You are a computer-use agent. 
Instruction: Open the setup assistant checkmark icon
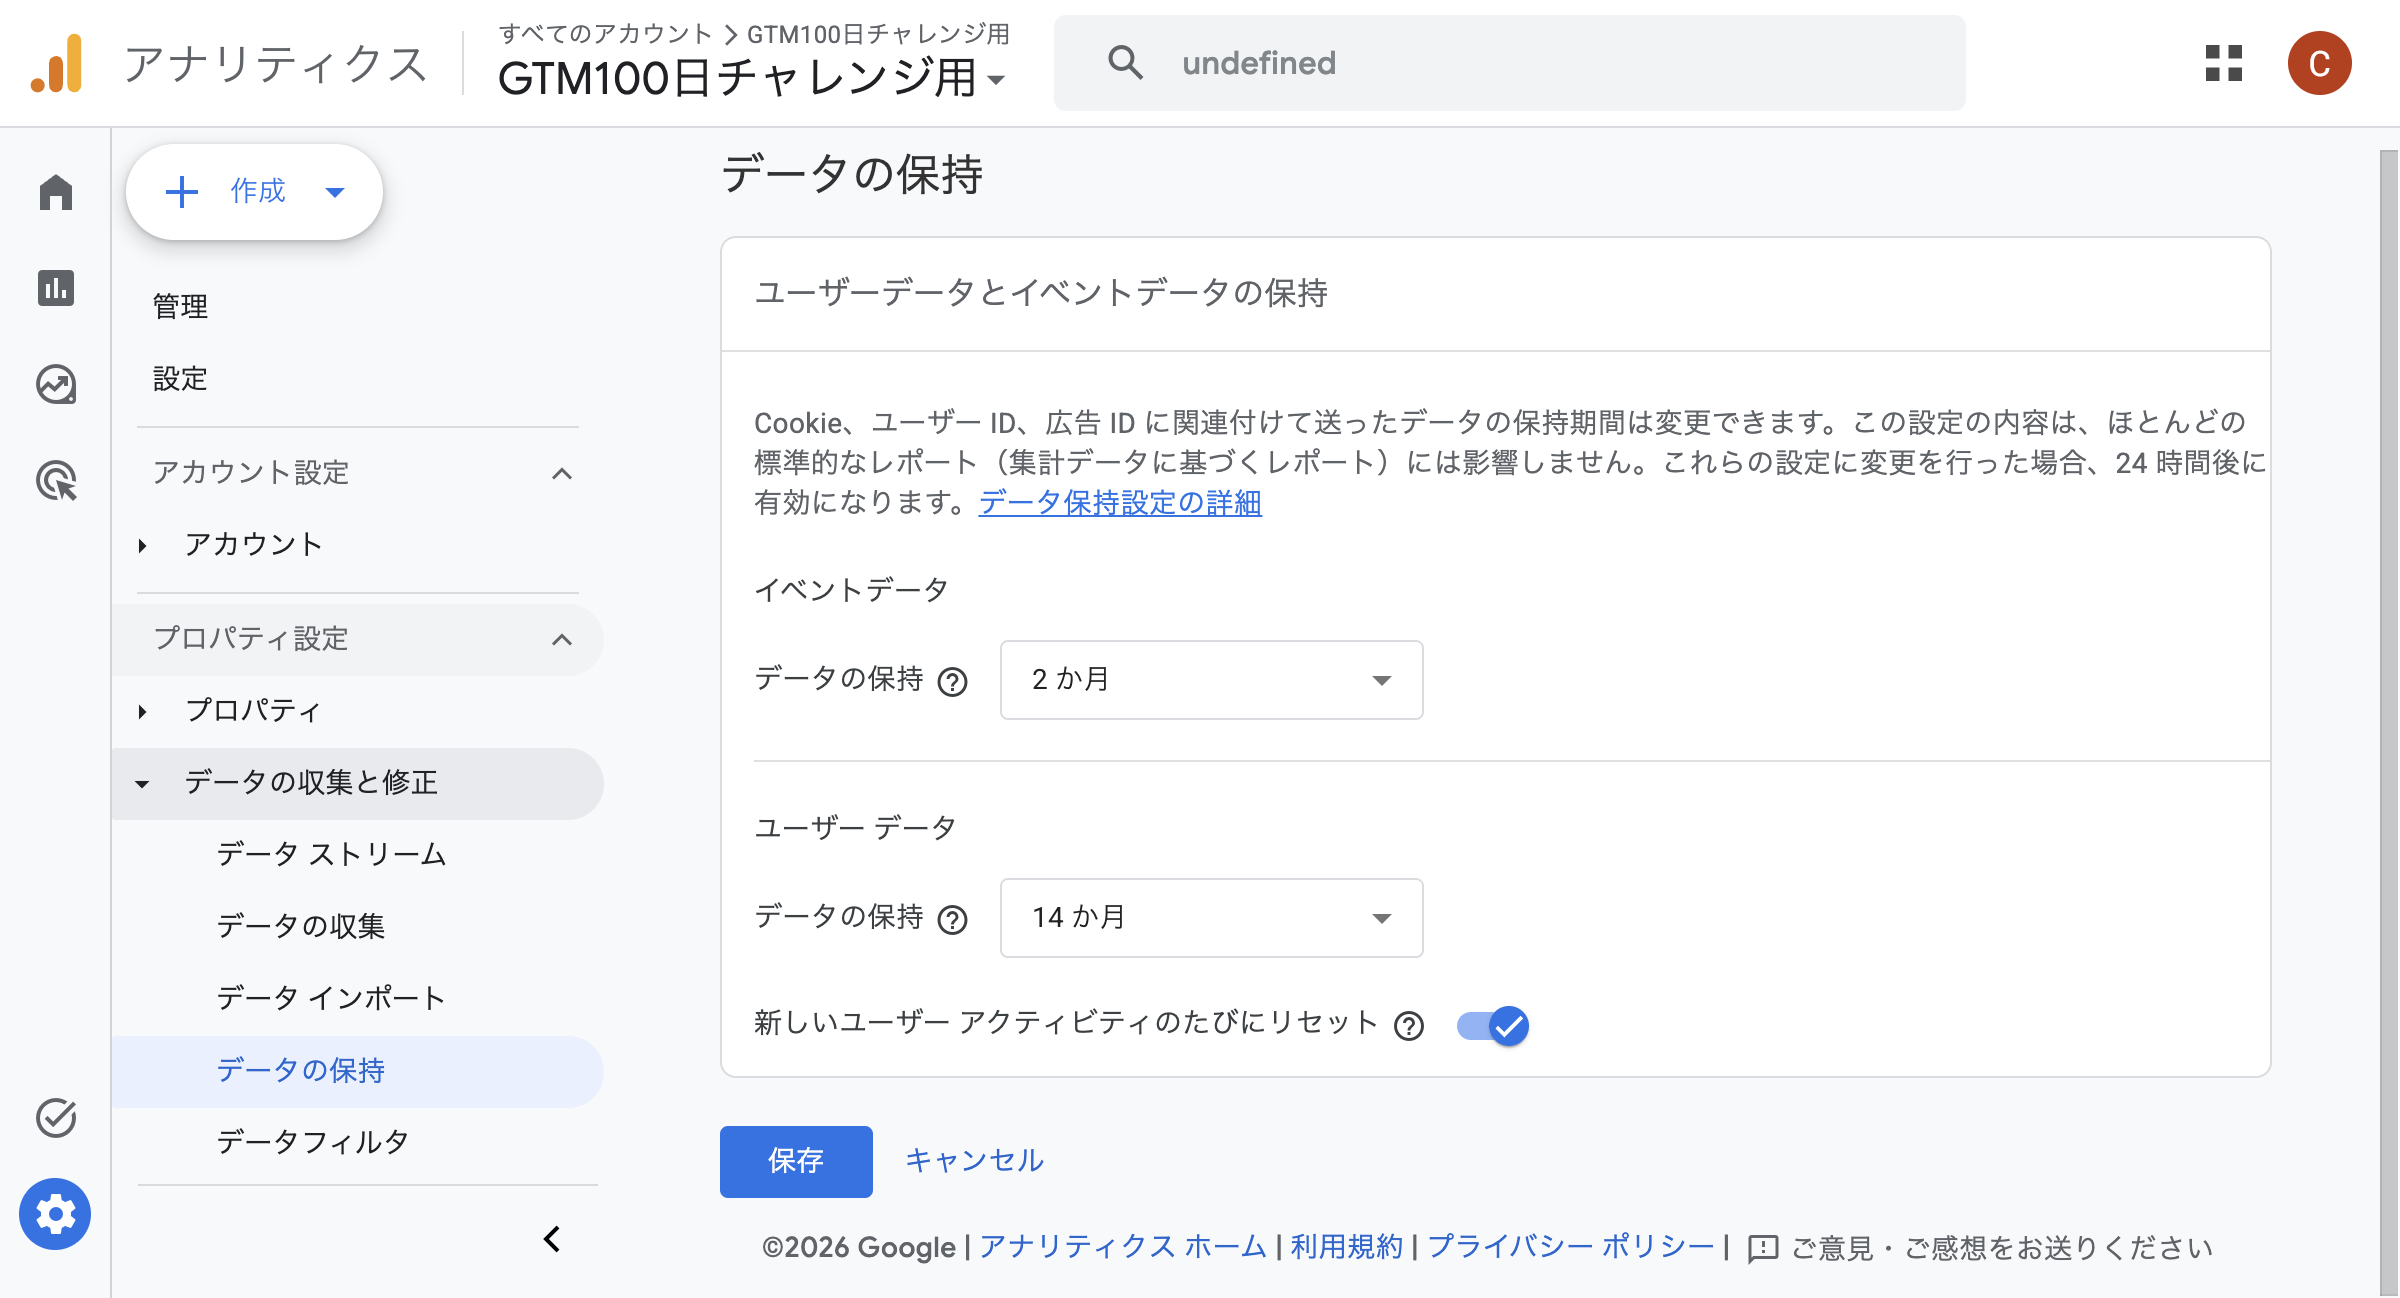pos(56,1117)
